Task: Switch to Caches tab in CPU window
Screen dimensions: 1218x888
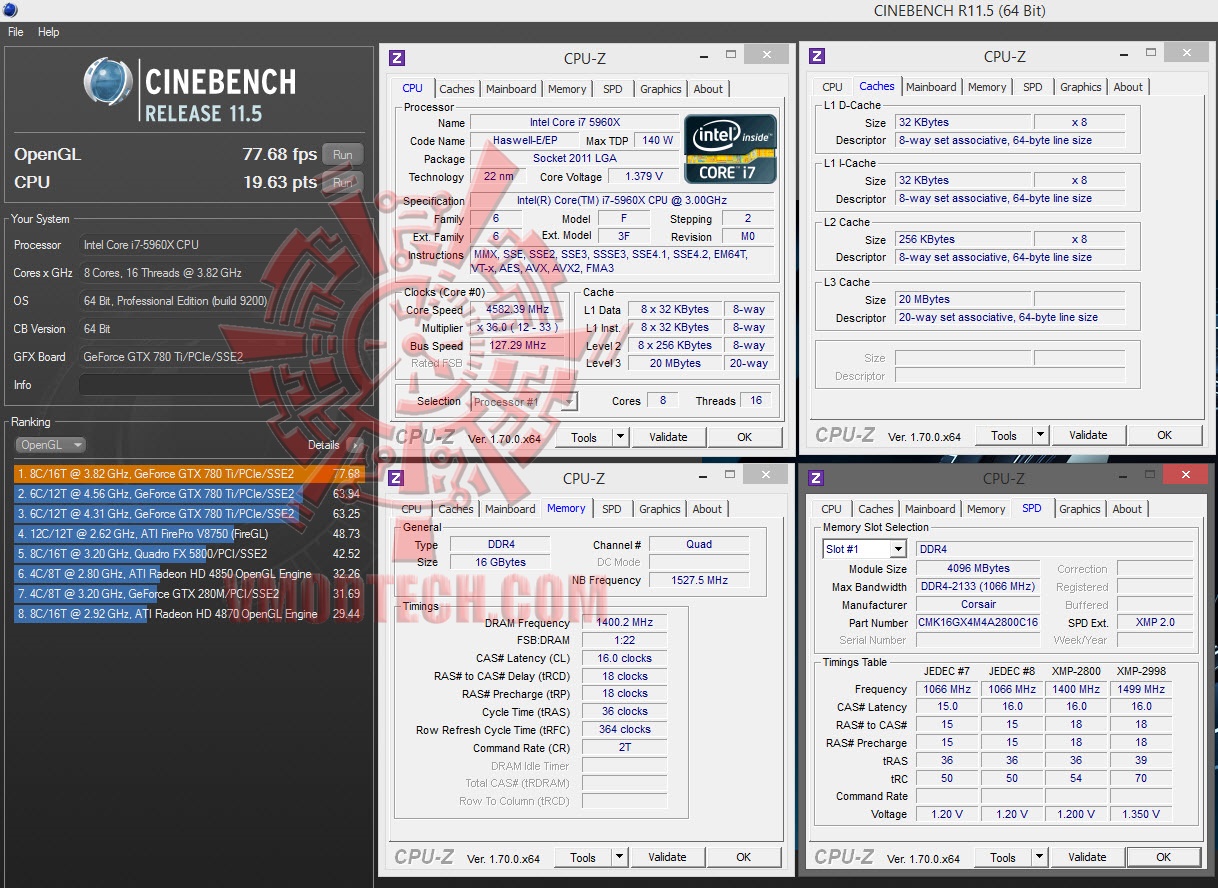Action: pos(457,89)
